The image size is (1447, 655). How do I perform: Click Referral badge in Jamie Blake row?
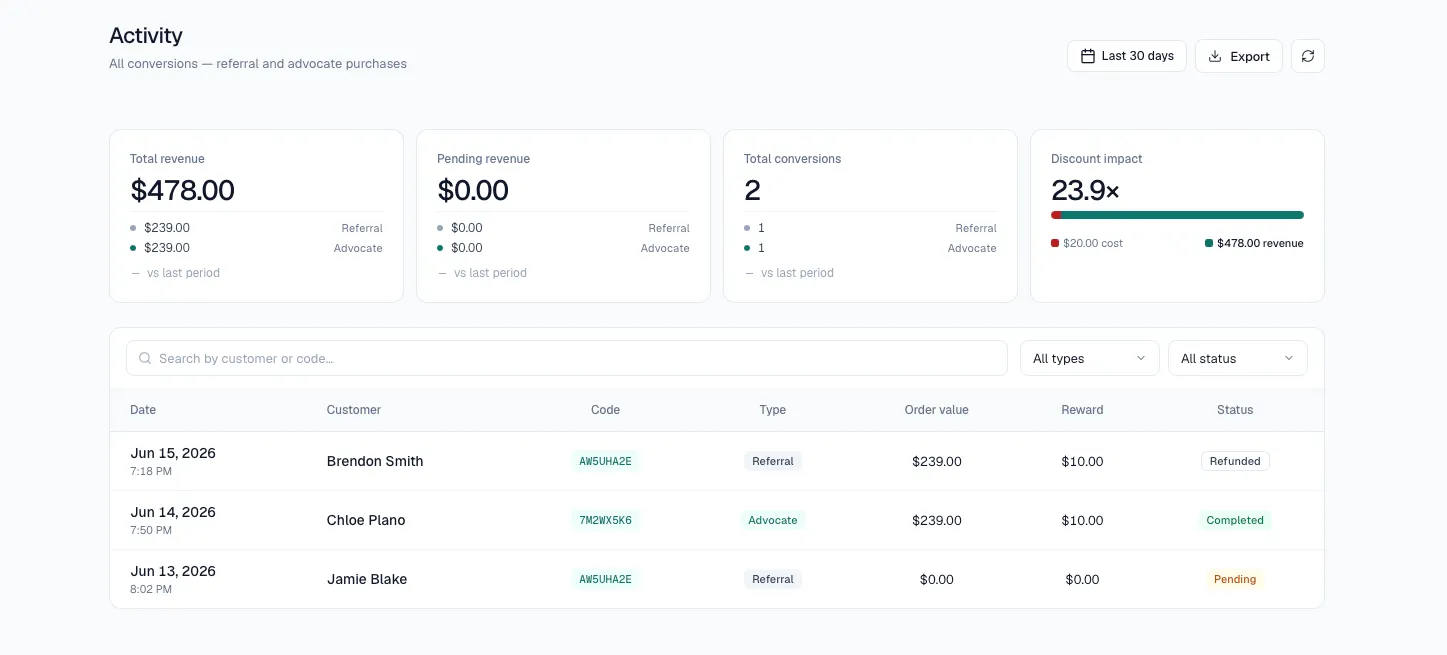tap(773, 579)
